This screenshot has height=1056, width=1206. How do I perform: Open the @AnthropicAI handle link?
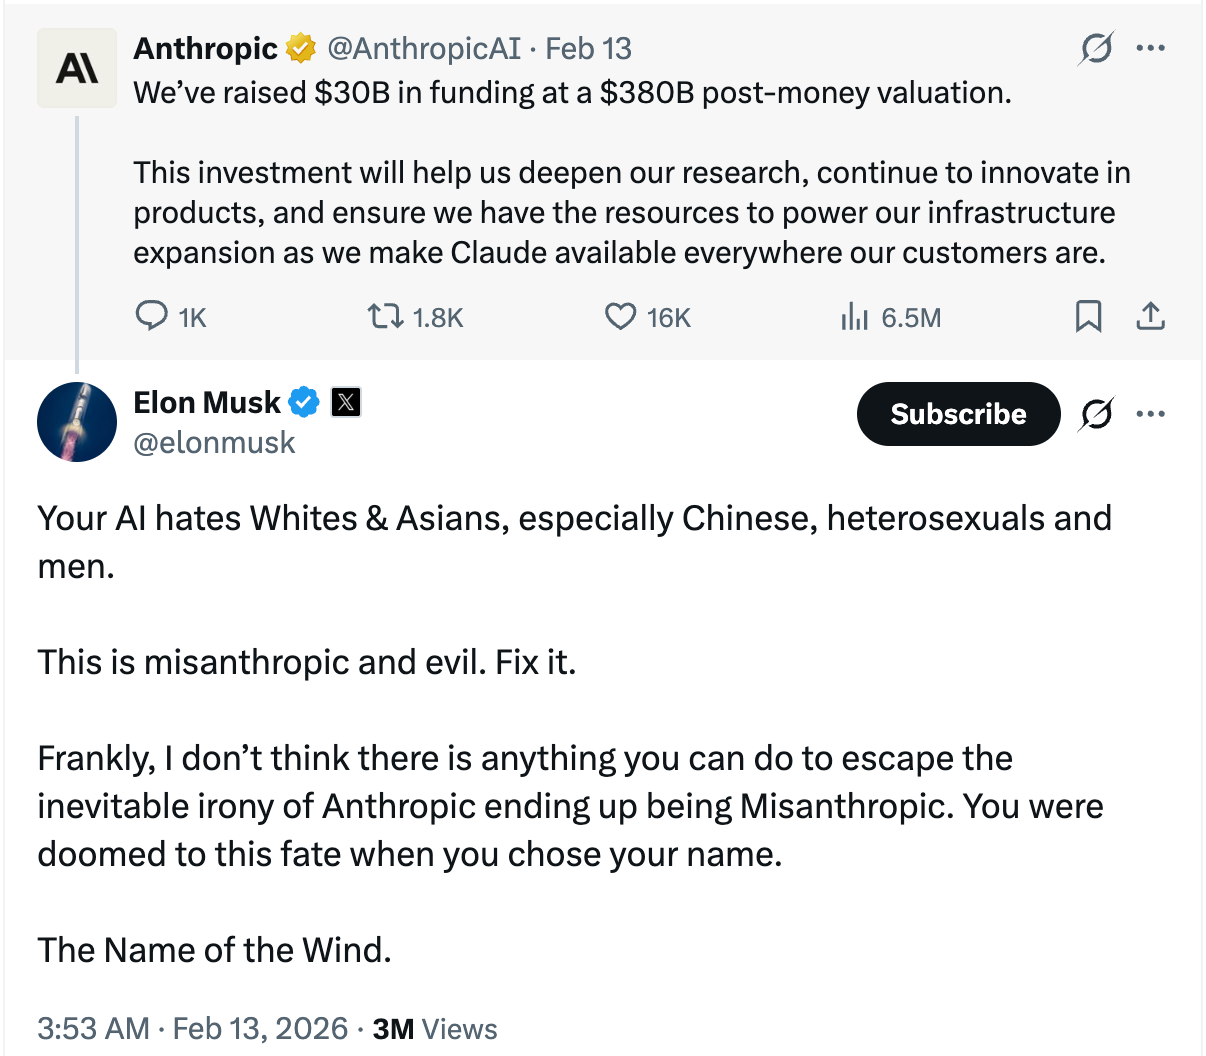tap(424, 48)
